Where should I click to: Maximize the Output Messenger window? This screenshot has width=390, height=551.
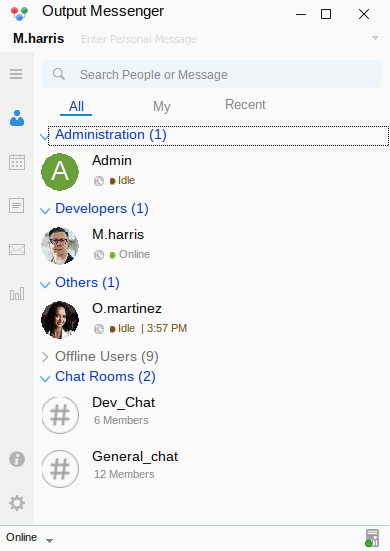[326, 14]
